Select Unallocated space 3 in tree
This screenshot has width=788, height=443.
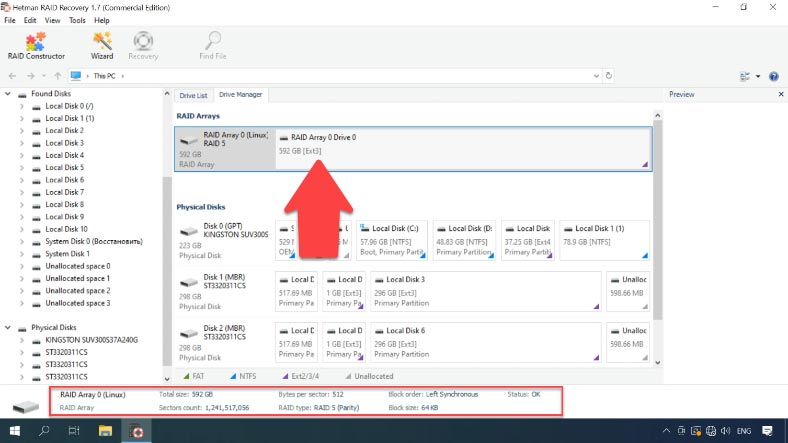(x=77, y=303)
